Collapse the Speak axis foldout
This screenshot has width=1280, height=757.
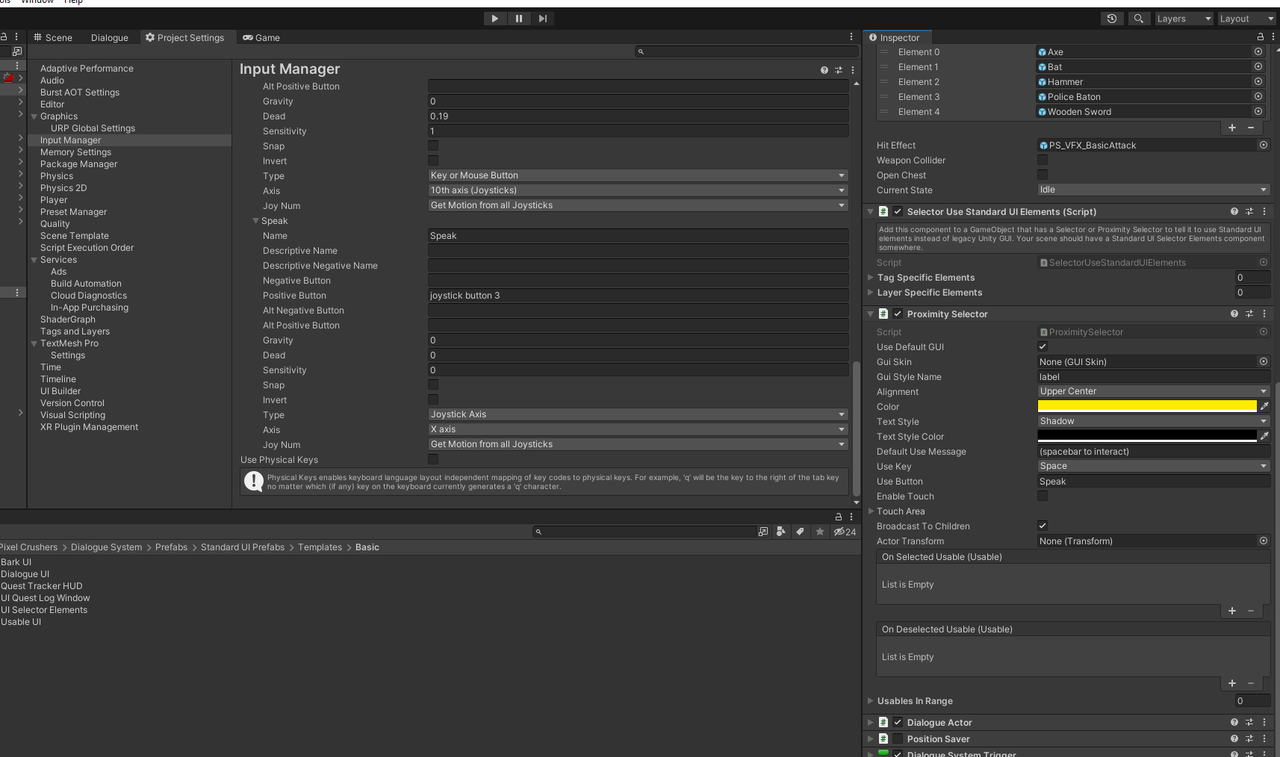256,221
